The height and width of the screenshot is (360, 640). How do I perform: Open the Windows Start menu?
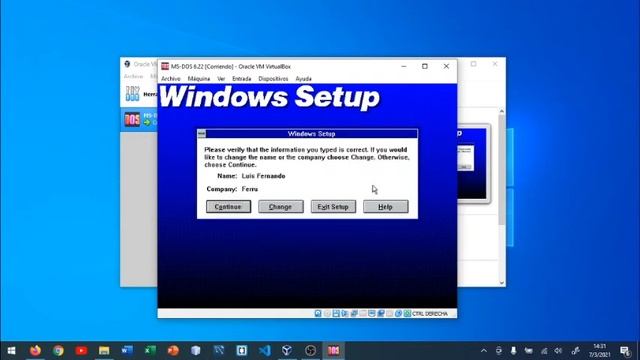pyautogui.click(x=11, y=351)
